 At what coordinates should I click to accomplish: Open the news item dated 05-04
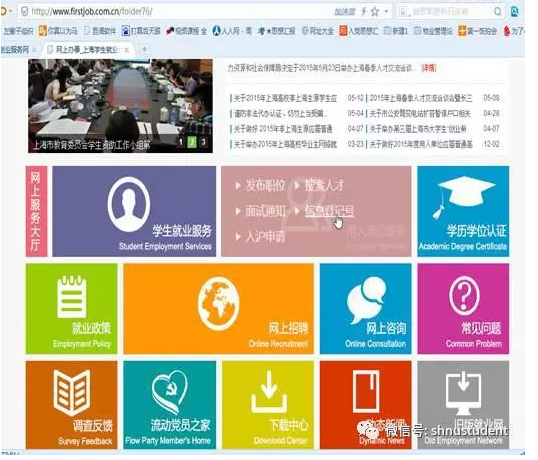click(x=280, y=113)
